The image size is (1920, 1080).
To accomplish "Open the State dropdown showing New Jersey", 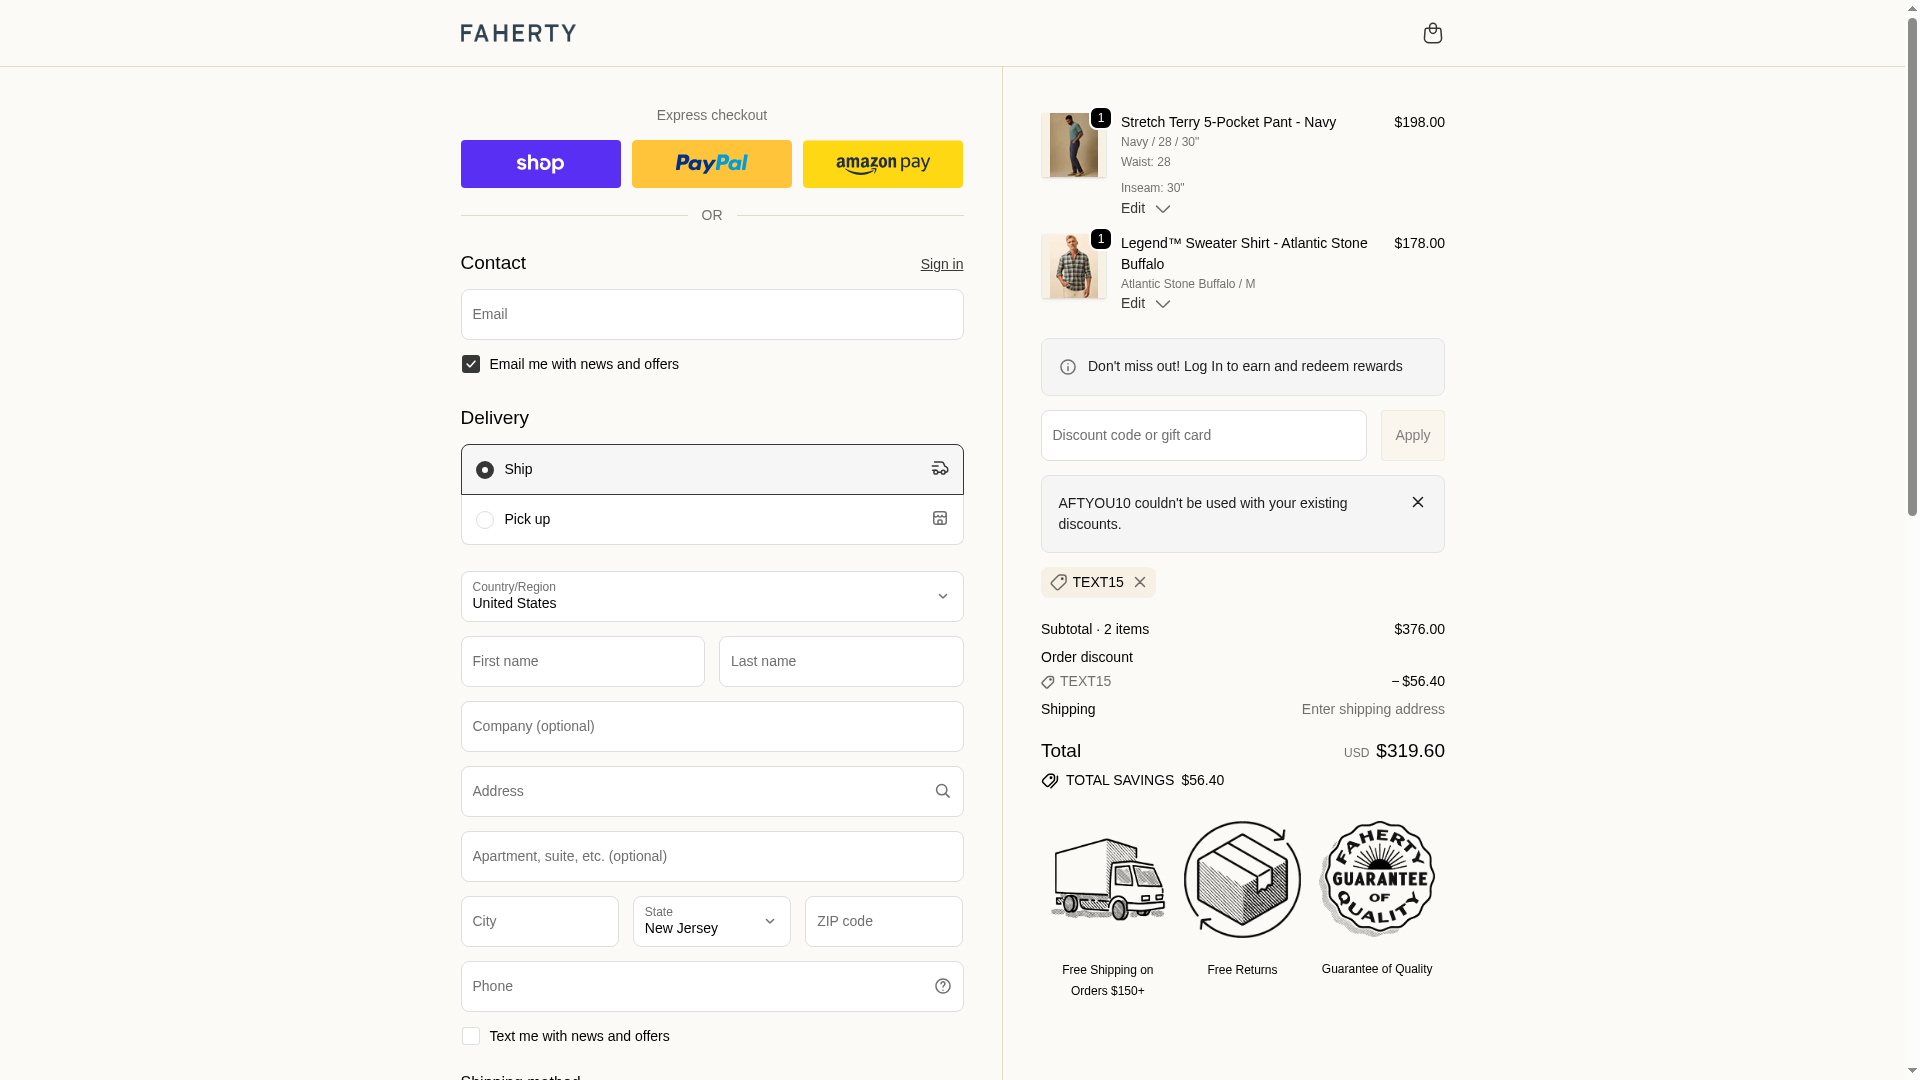I will tap(711, 921).
